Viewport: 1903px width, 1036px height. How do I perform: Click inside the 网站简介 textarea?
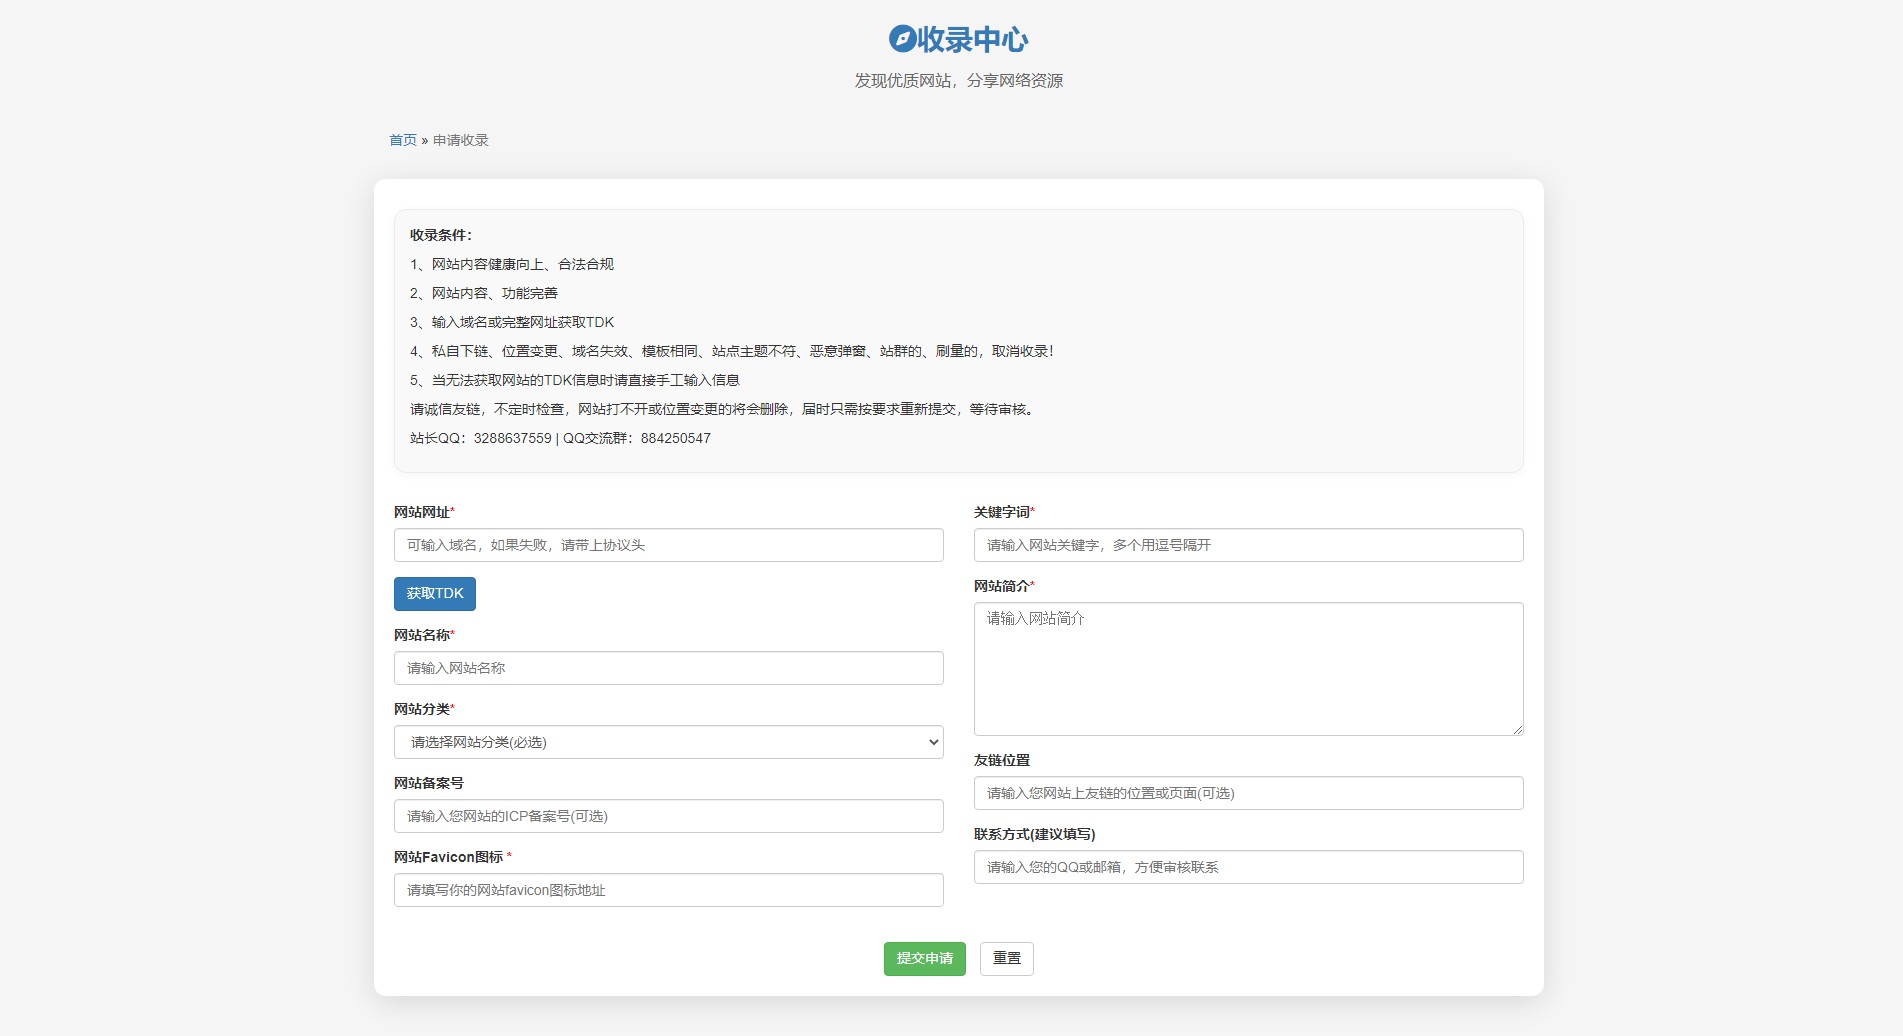point(1248,668)
